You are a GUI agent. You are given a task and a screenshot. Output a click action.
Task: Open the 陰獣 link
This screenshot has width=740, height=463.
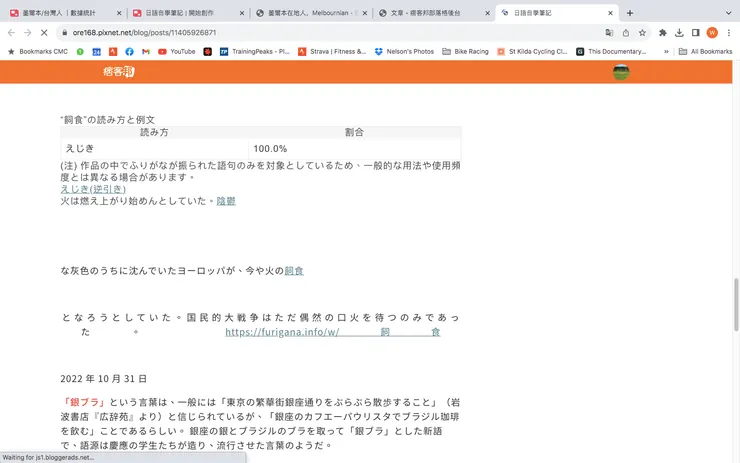[226, 201]
